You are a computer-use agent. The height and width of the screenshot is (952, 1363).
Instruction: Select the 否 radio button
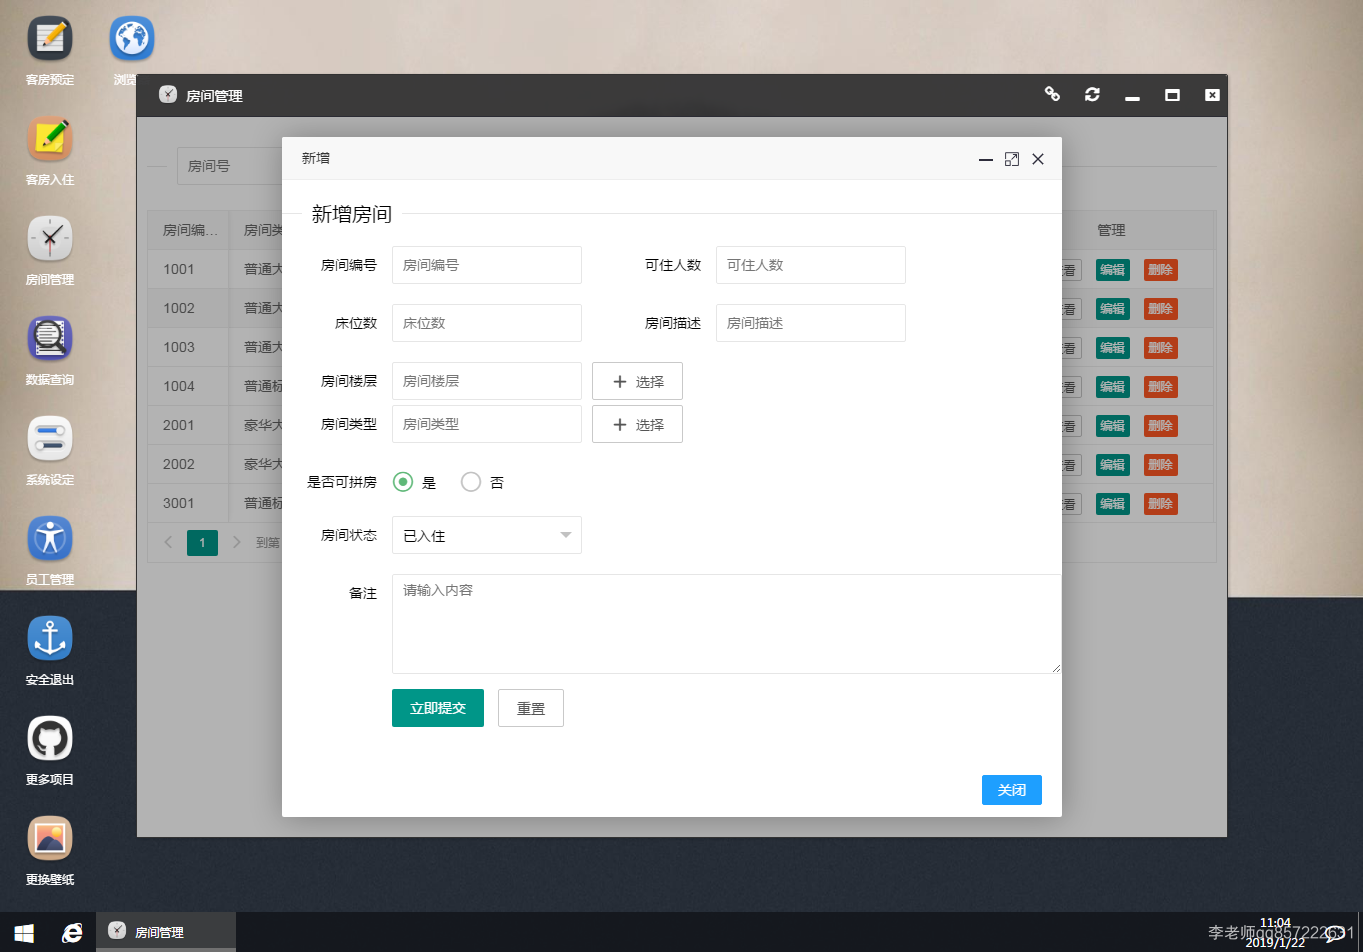pos(471,481)
